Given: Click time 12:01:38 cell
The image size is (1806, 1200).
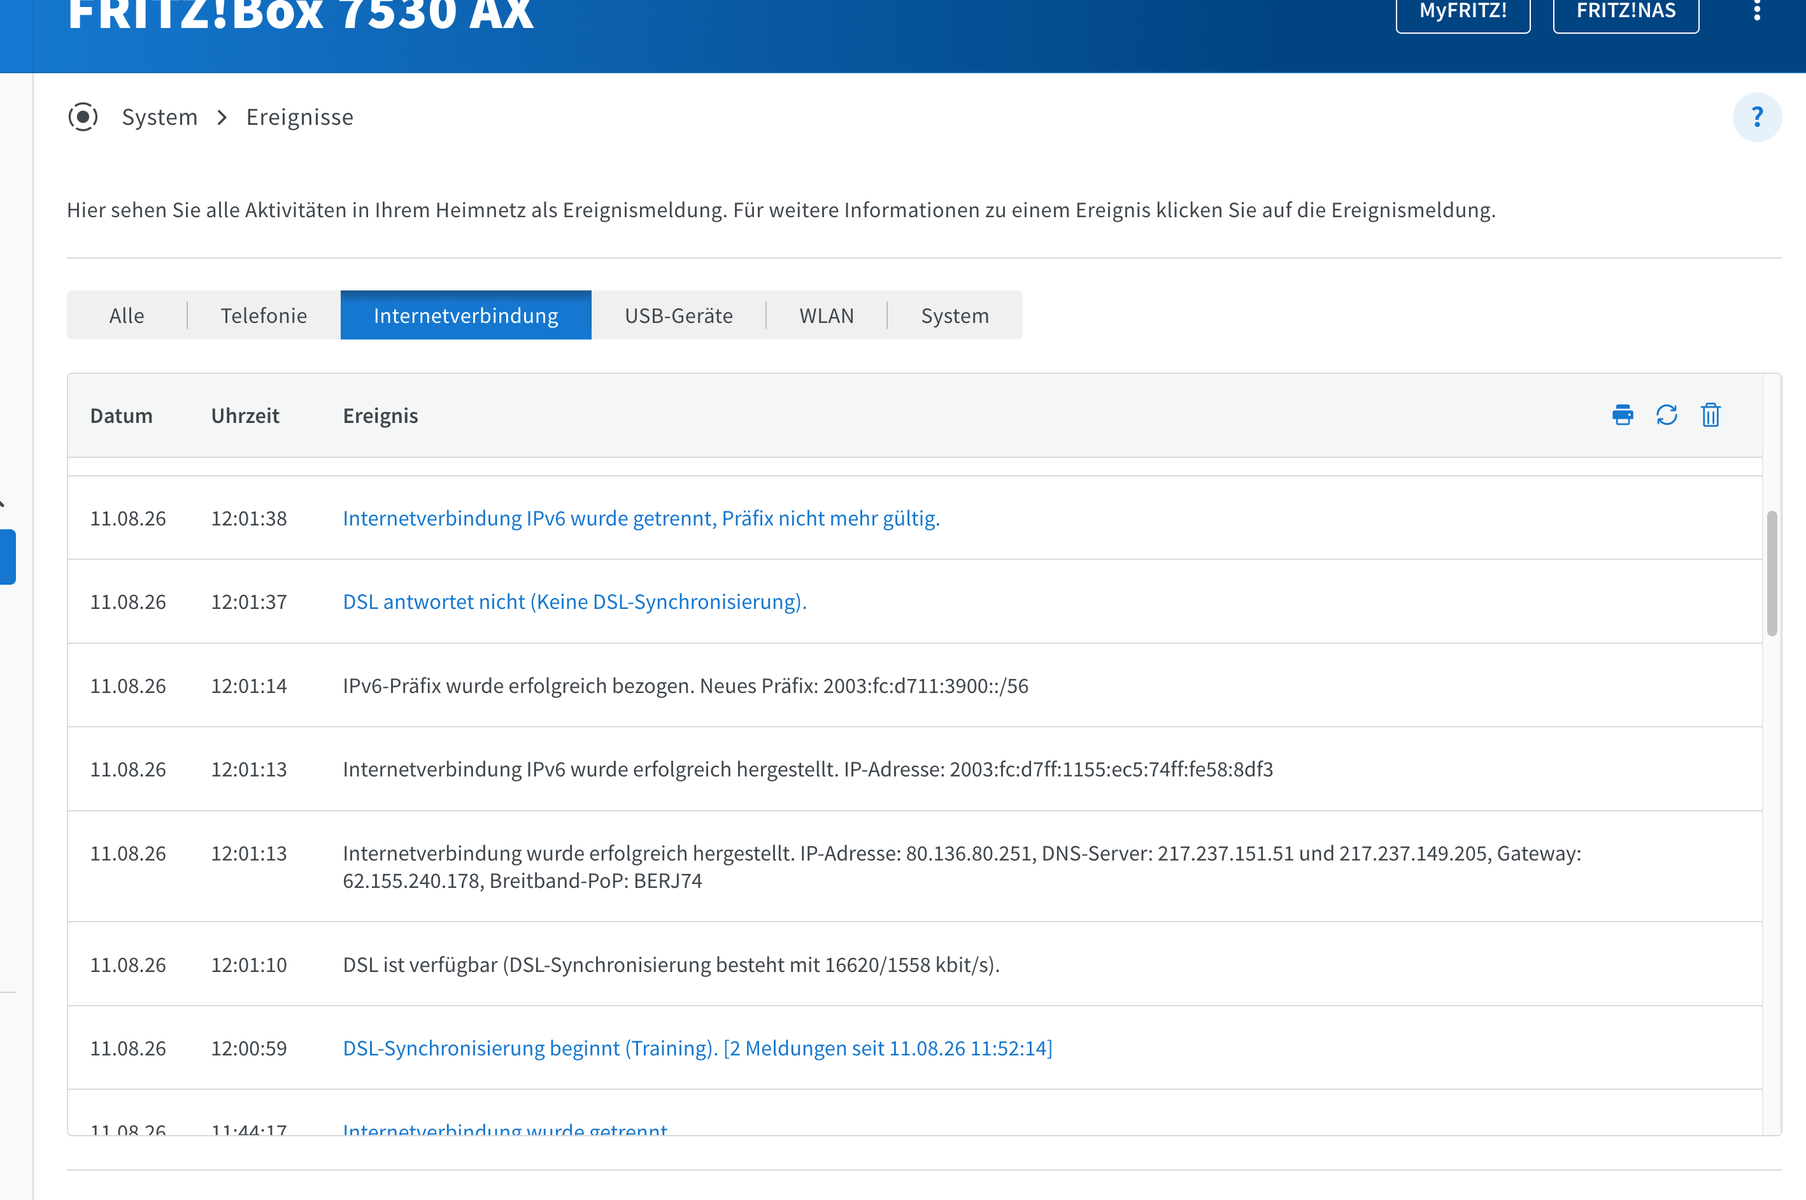Looking at the screenshot, I should tap(249, 518).
